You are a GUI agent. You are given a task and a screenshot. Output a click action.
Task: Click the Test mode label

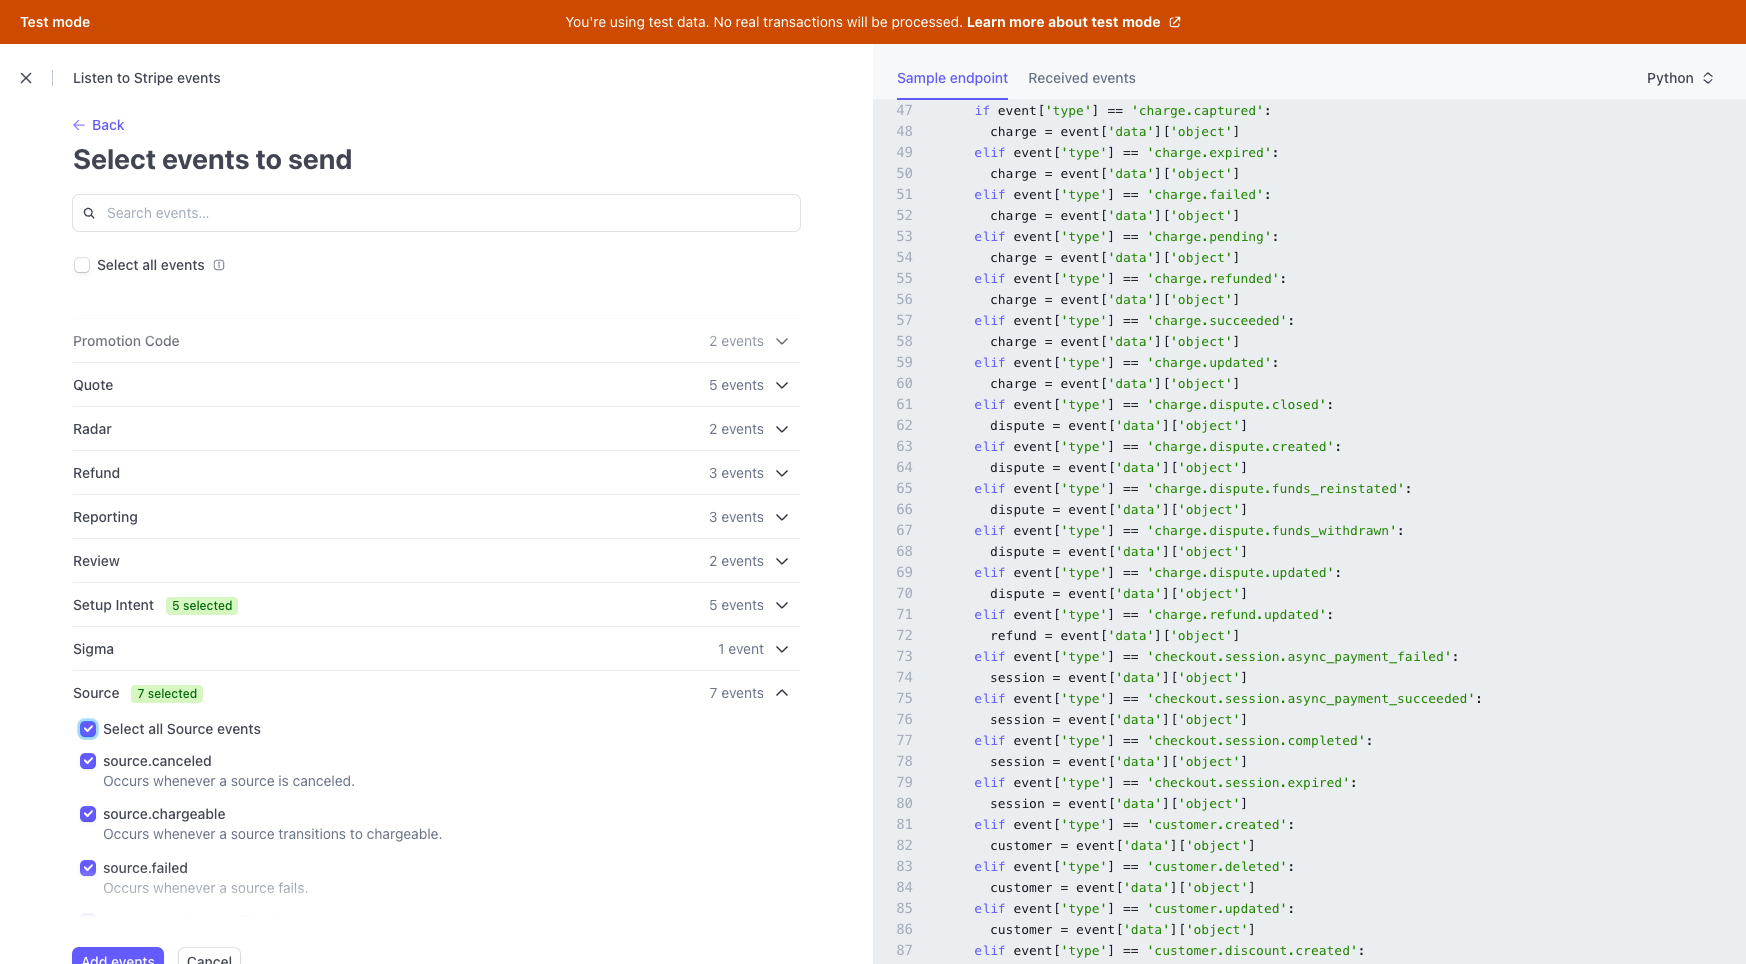55,22
